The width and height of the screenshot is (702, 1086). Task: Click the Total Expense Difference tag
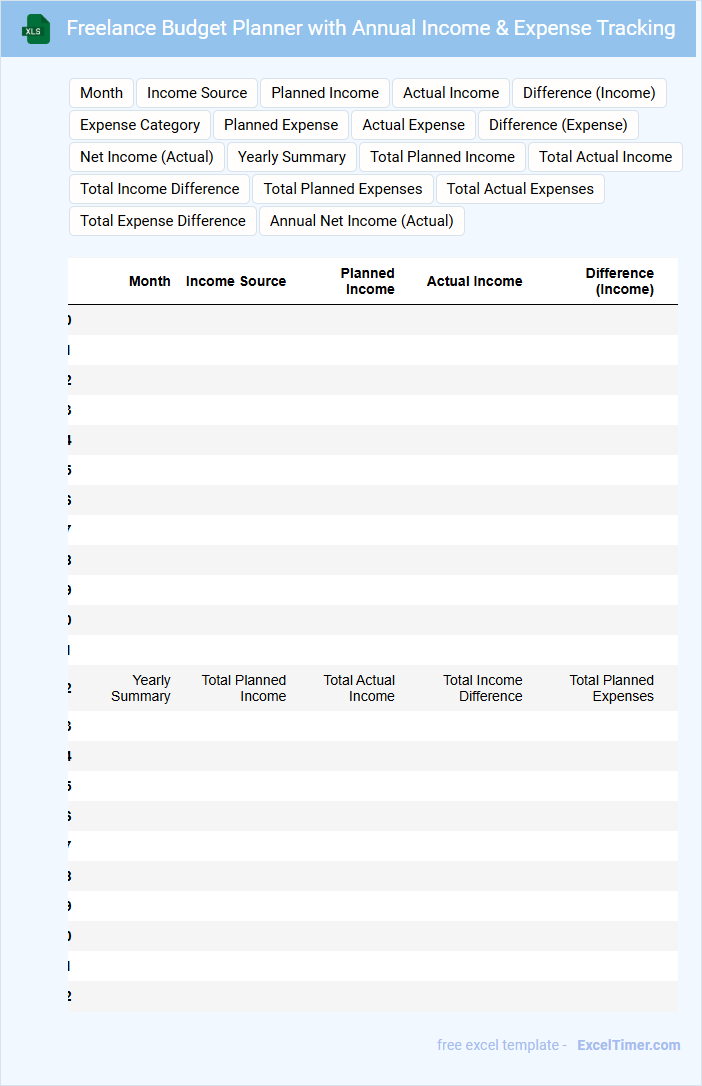pos(163,220)
